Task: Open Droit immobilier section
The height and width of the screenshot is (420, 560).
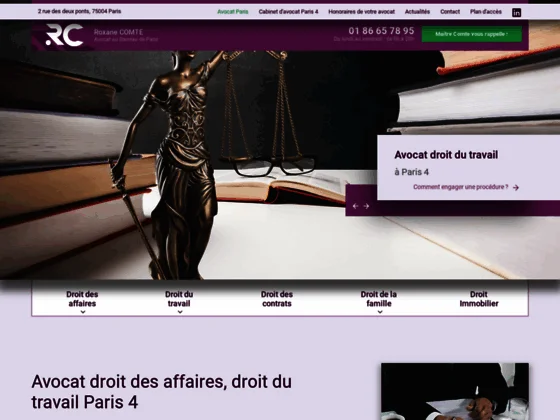Action: pos(479,299)
